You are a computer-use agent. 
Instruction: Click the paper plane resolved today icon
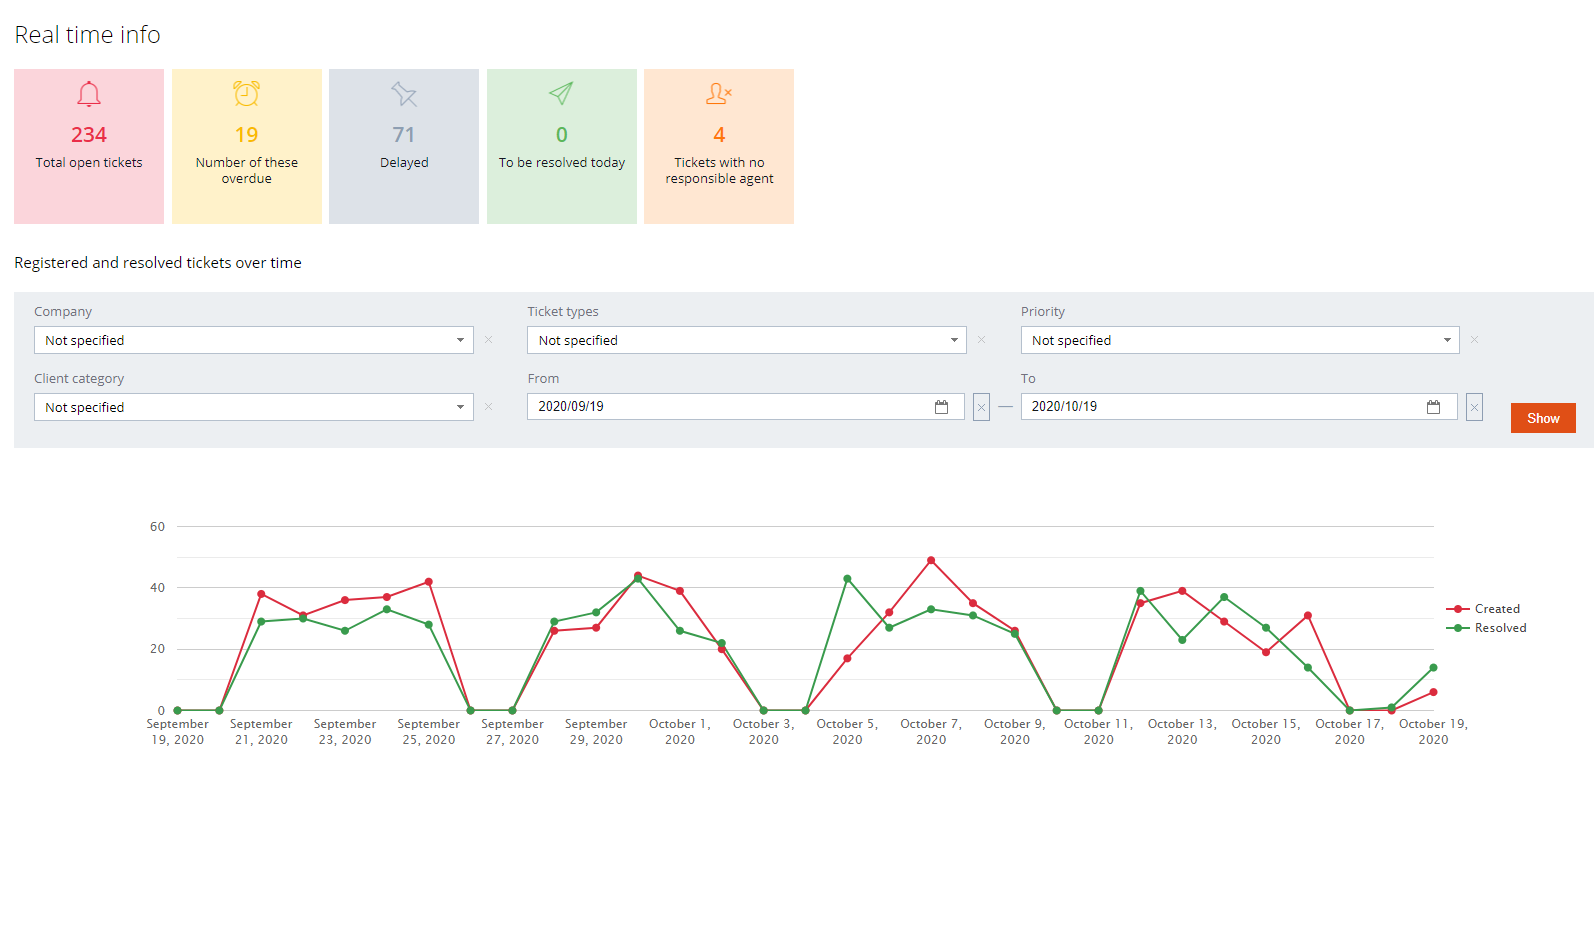(x=561, y=94)
